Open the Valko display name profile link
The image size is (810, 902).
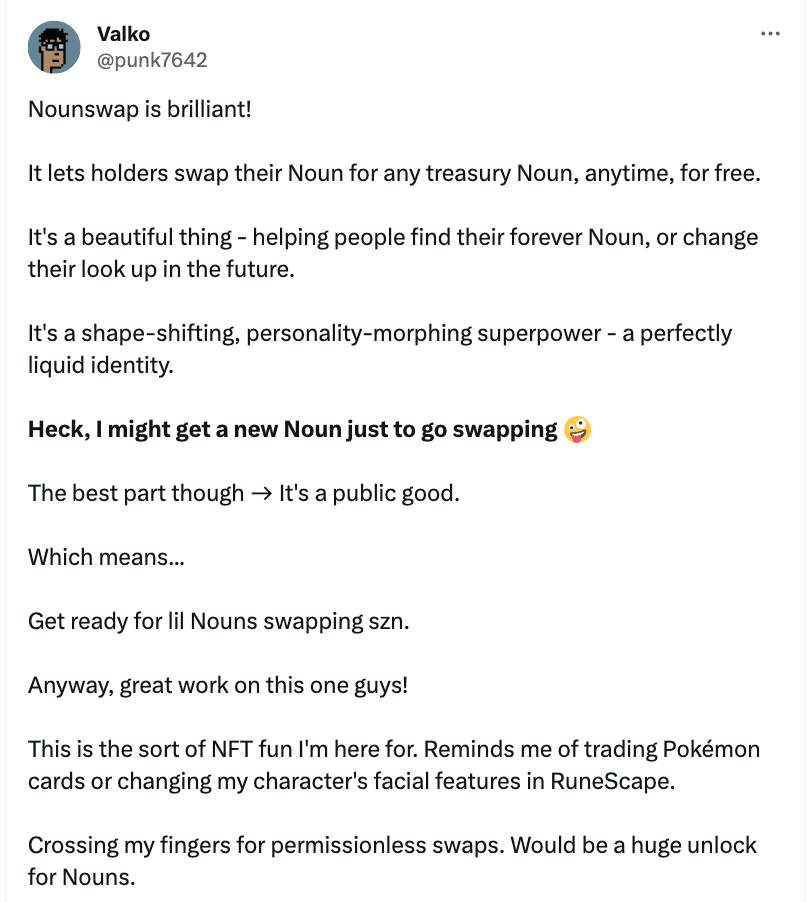[123, 35]
